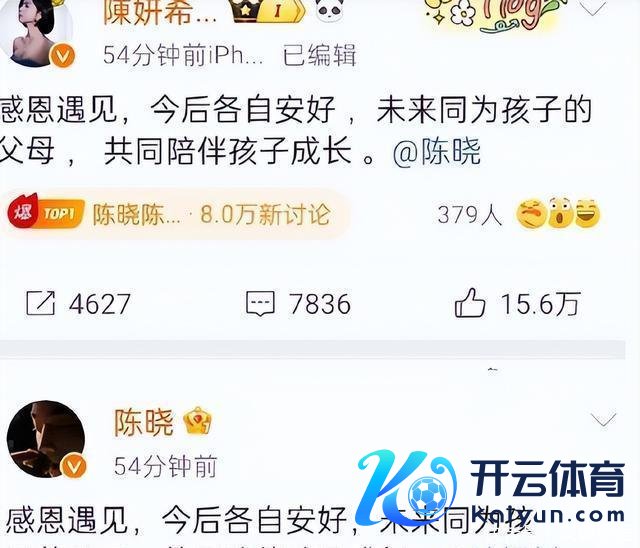Tap the repost icon beside 4627
Image resolution: width=640 pixels, height=548 pixels.
tap(40, 303)
